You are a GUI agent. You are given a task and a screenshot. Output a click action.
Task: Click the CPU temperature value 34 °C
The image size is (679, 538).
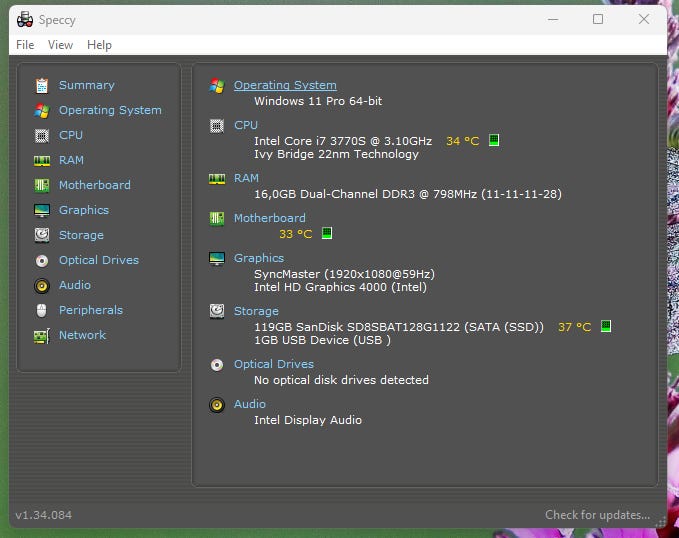462,141
